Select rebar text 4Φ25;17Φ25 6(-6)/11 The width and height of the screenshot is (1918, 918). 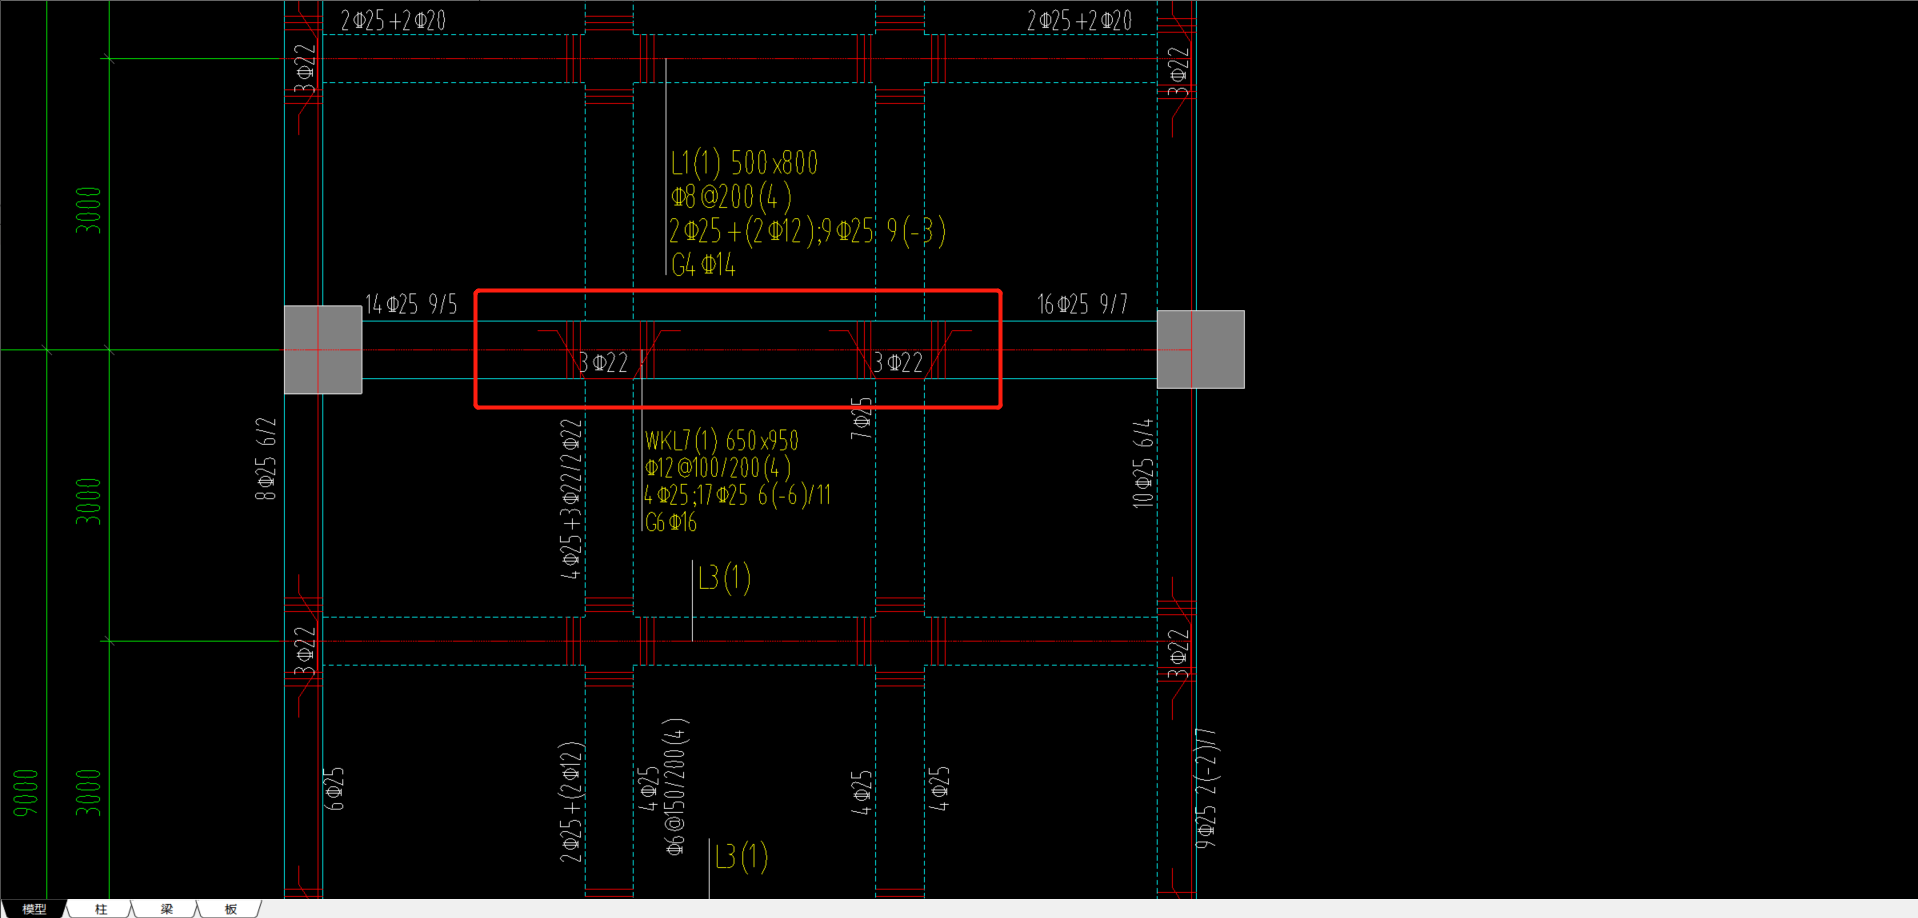737,495
